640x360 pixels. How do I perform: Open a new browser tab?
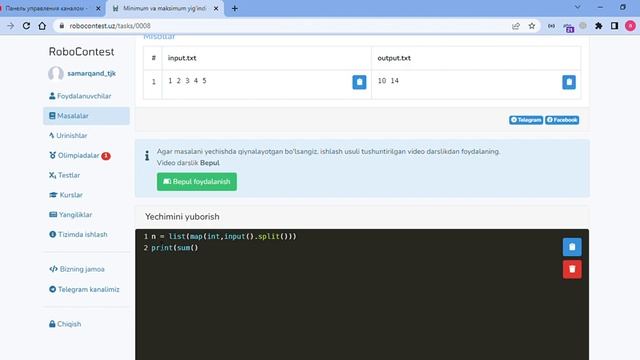[235, 8]
